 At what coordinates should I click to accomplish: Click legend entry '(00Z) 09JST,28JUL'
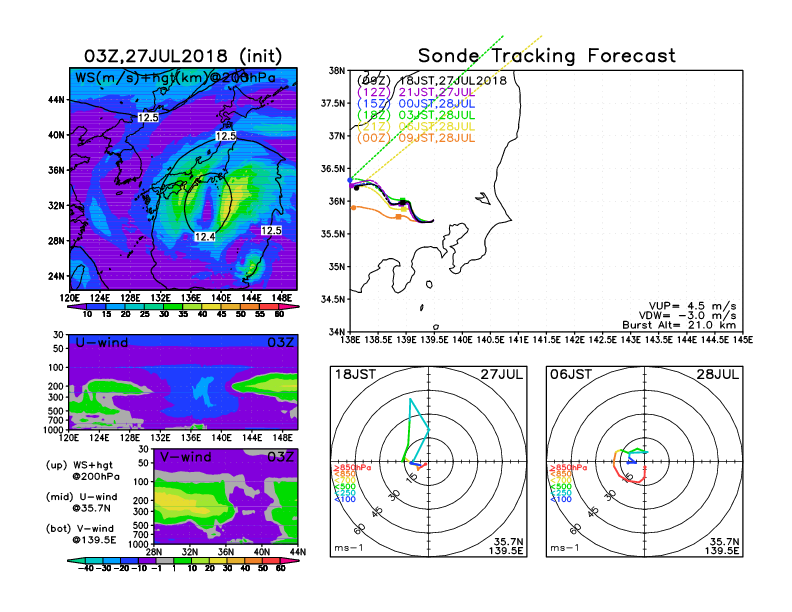click(x=416, y=138)
